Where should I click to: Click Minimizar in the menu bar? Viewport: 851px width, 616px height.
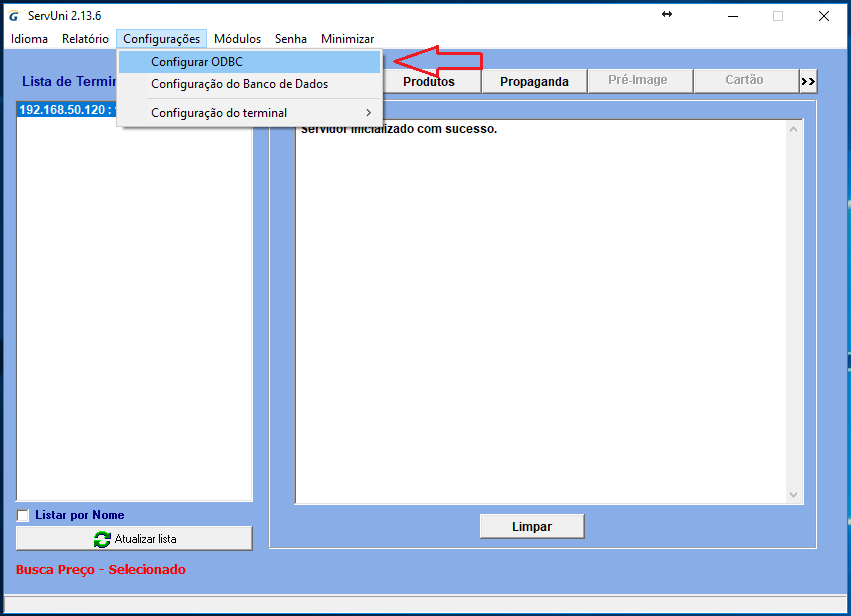(x=346, y=39)
